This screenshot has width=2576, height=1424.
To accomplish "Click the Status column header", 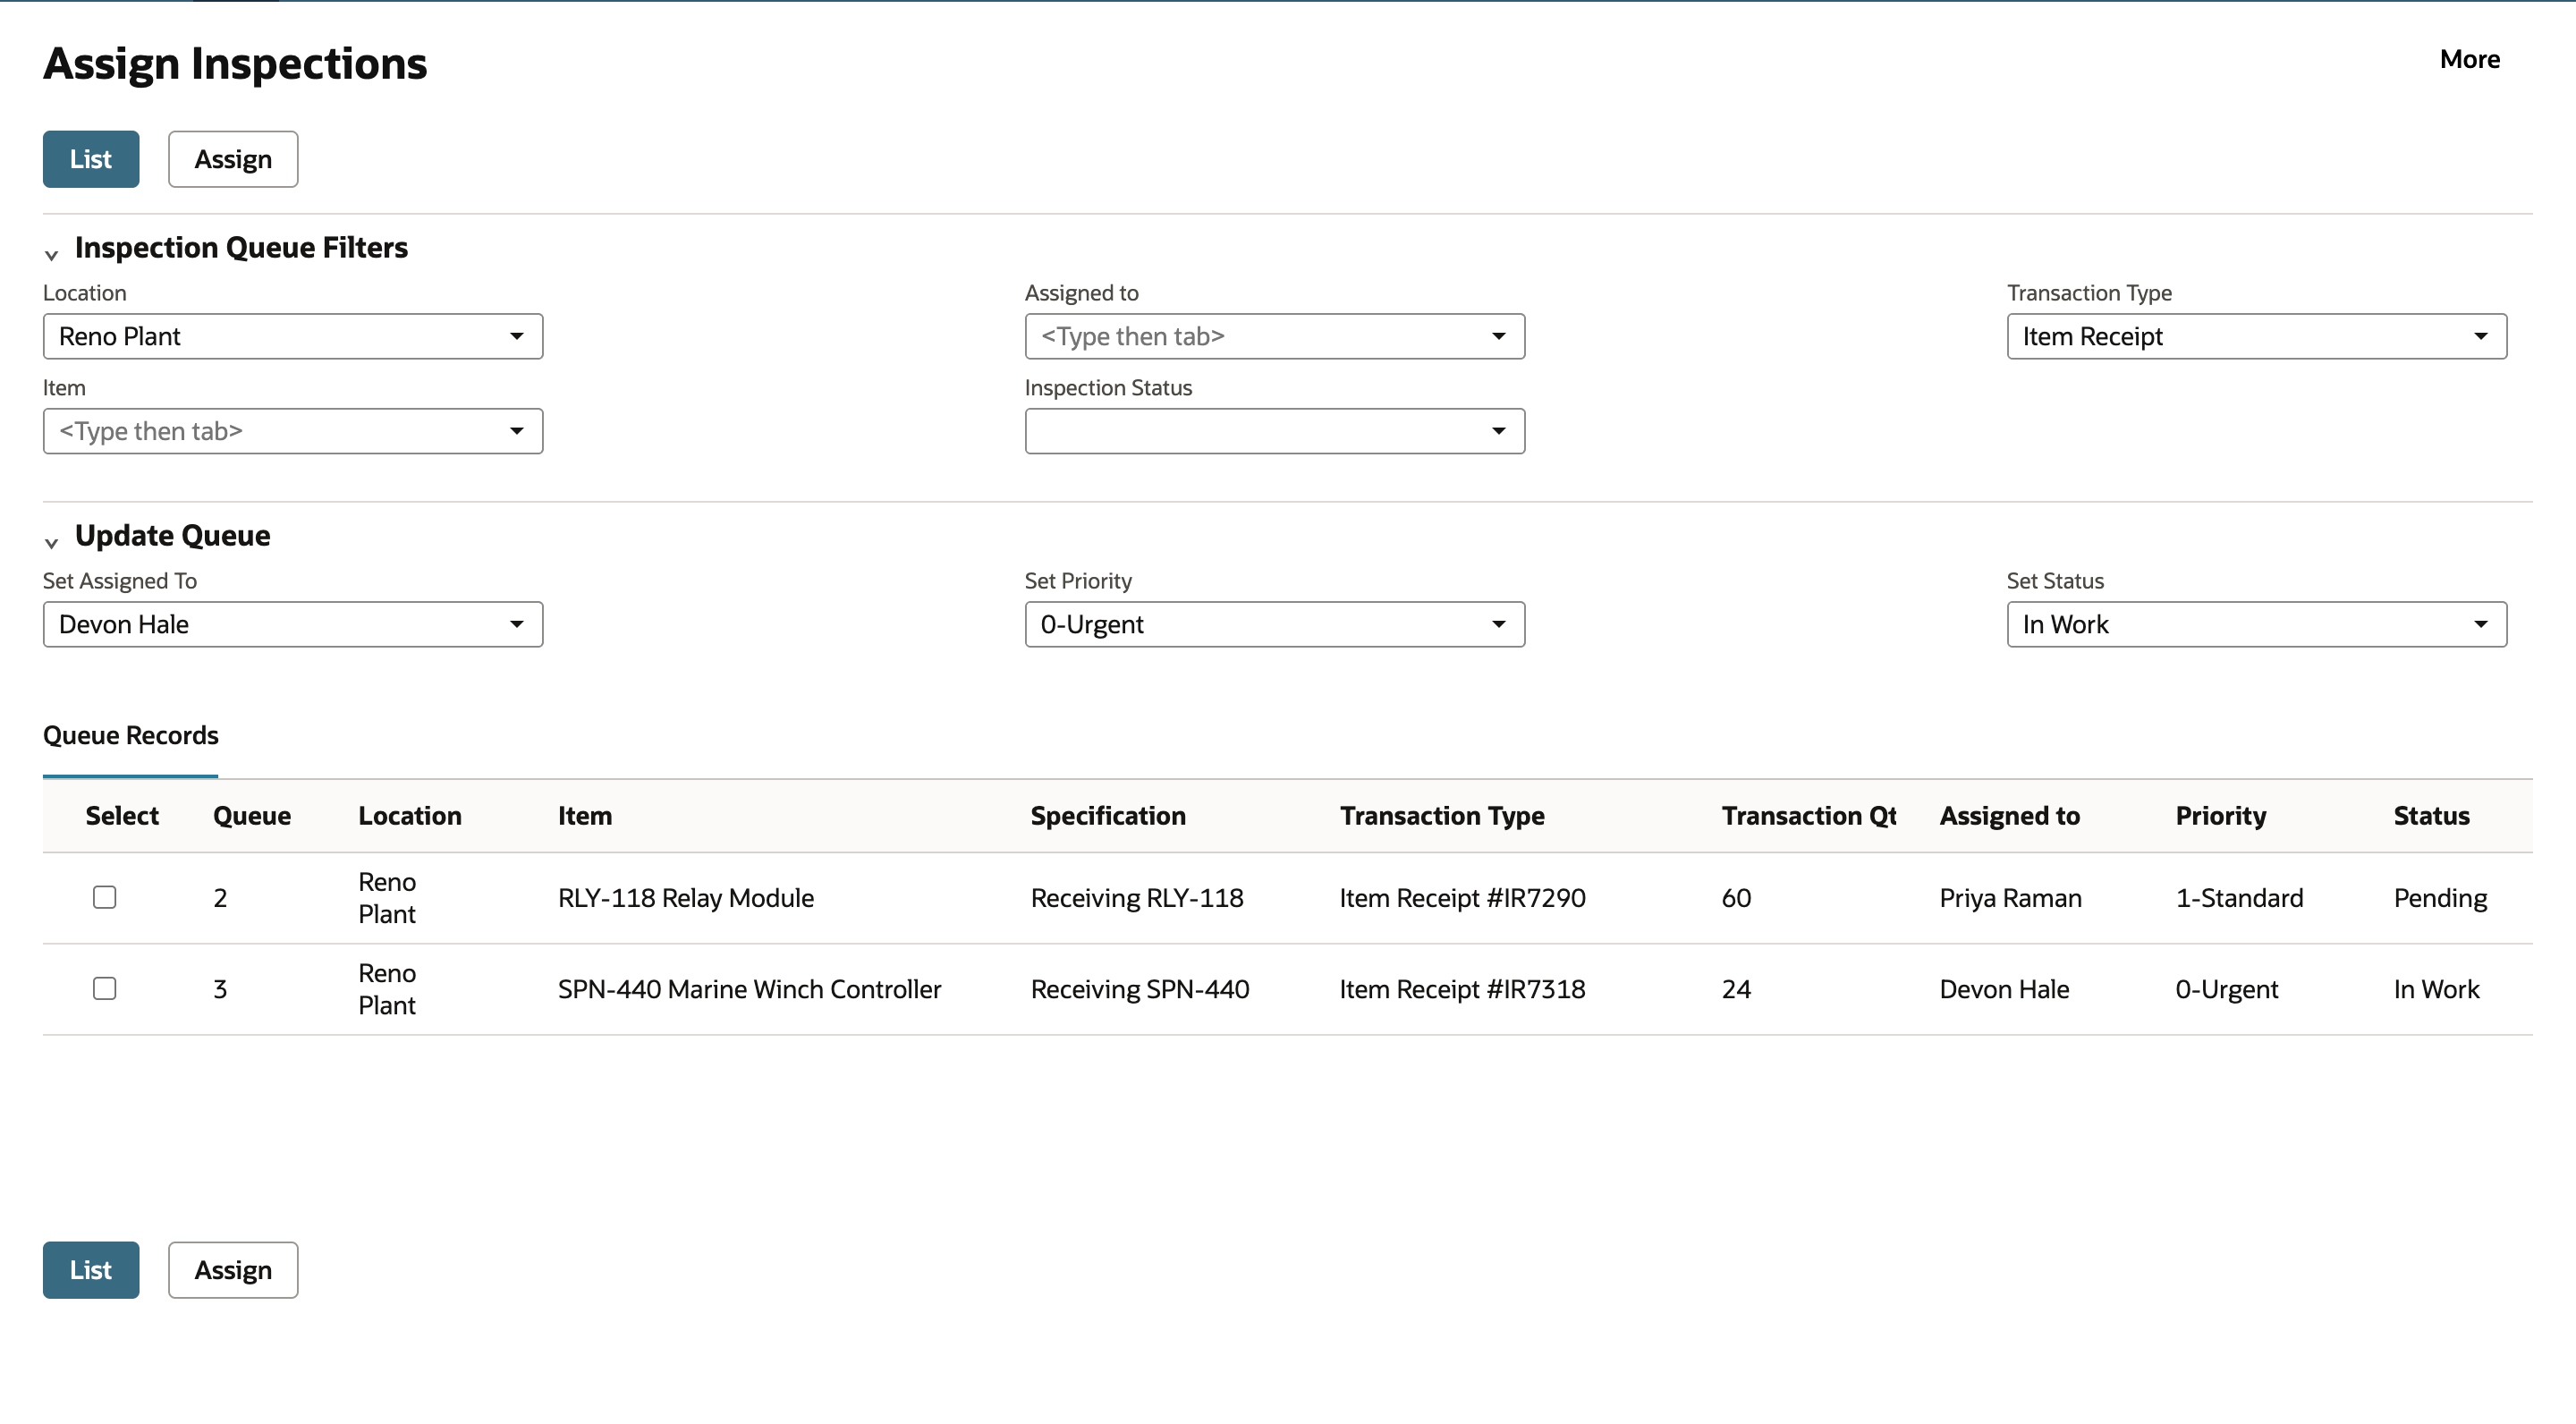I will click(x=2432, y=816).
